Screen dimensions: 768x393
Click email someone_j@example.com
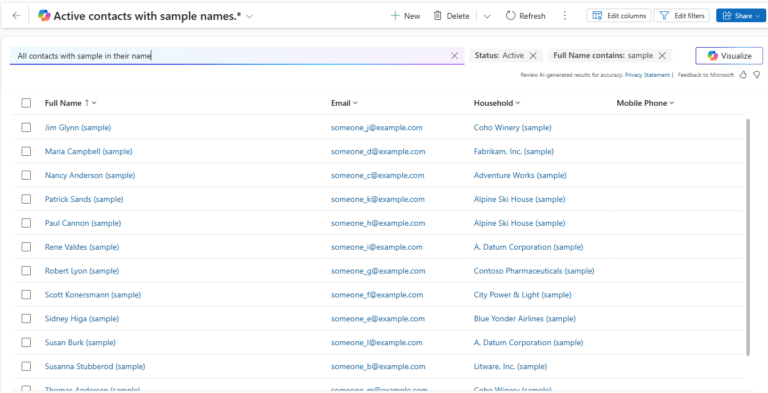pos(377,127)
